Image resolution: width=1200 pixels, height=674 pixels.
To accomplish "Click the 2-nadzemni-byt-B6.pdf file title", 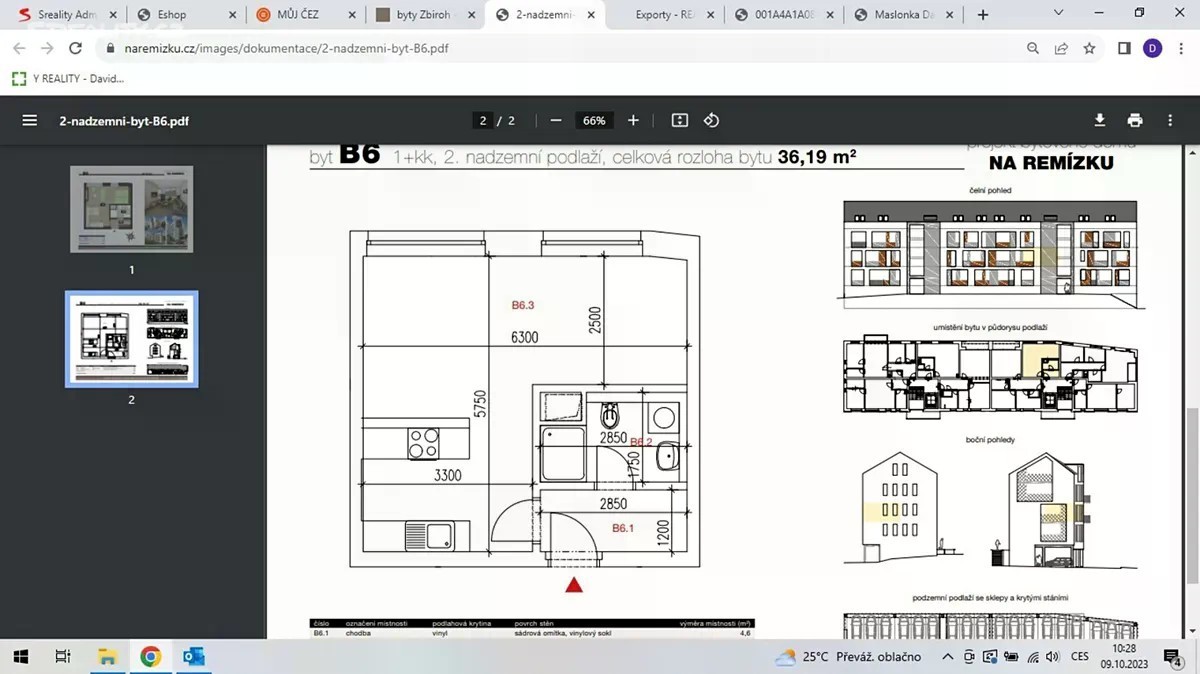I will pyautogui.click(x=124, y=121).
